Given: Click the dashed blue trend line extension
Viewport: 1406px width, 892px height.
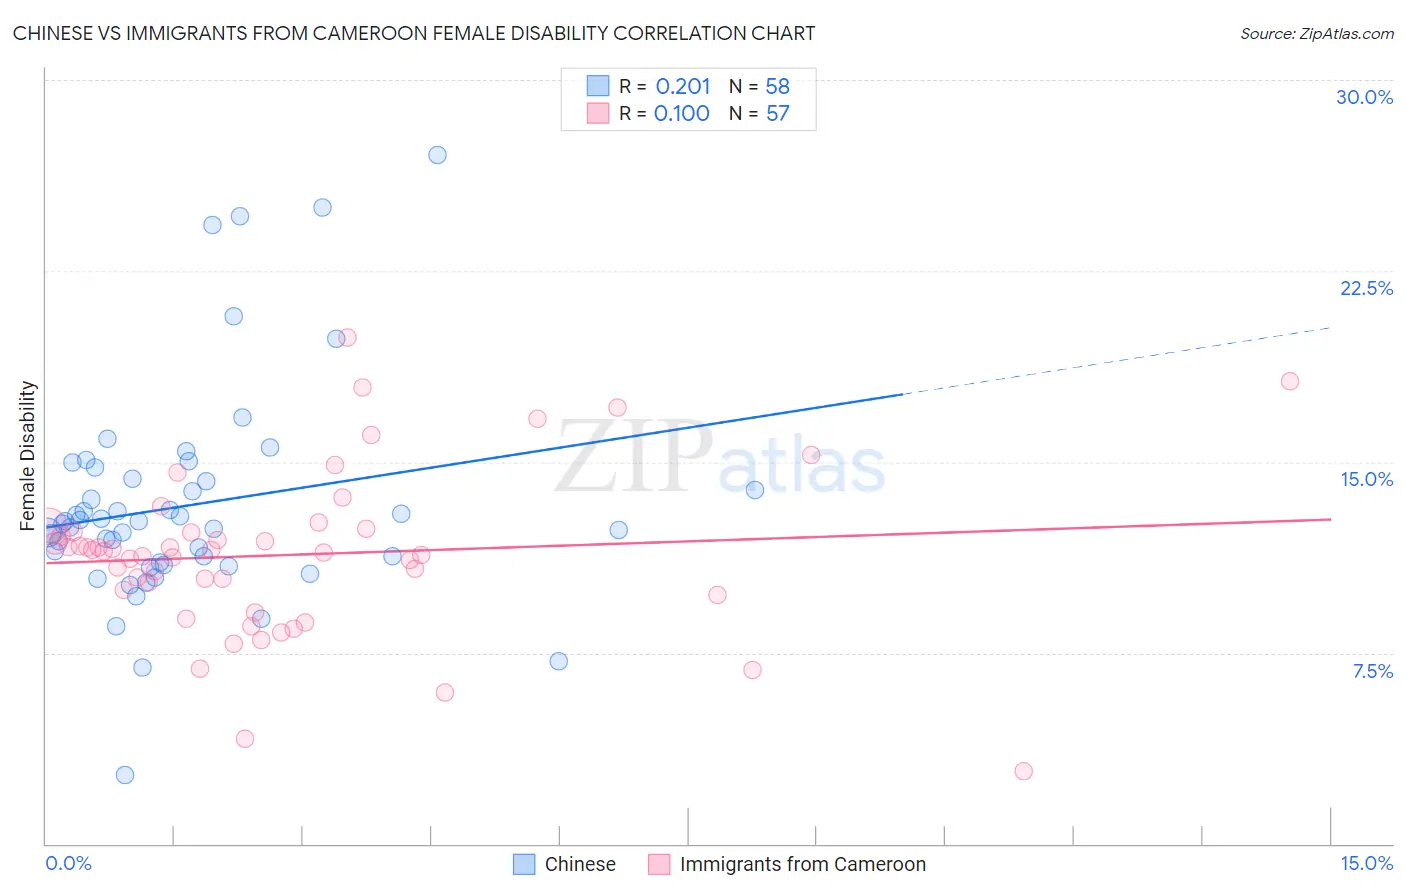Looking at the screenshot, I should pyautogui.click(x=1117, y=361).
